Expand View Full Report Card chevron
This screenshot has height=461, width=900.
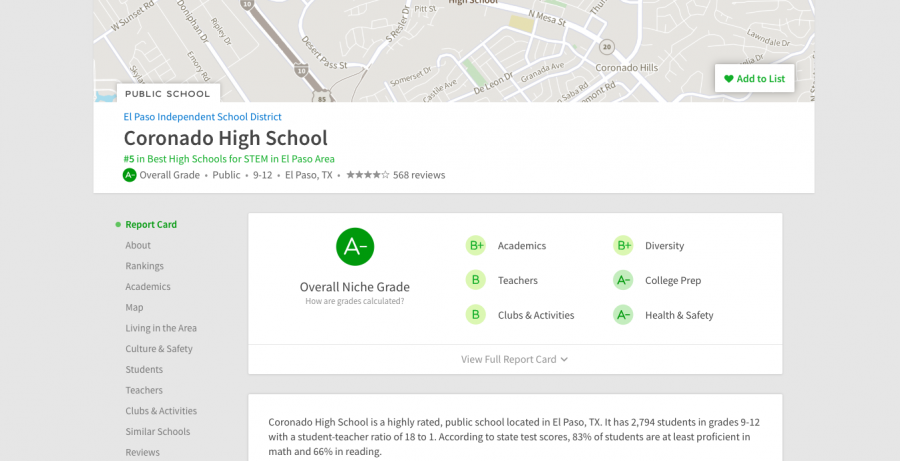pos(564,359)
